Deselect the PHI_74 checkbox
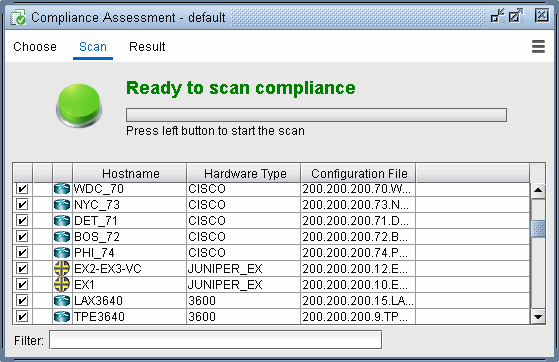 point(22,253)
